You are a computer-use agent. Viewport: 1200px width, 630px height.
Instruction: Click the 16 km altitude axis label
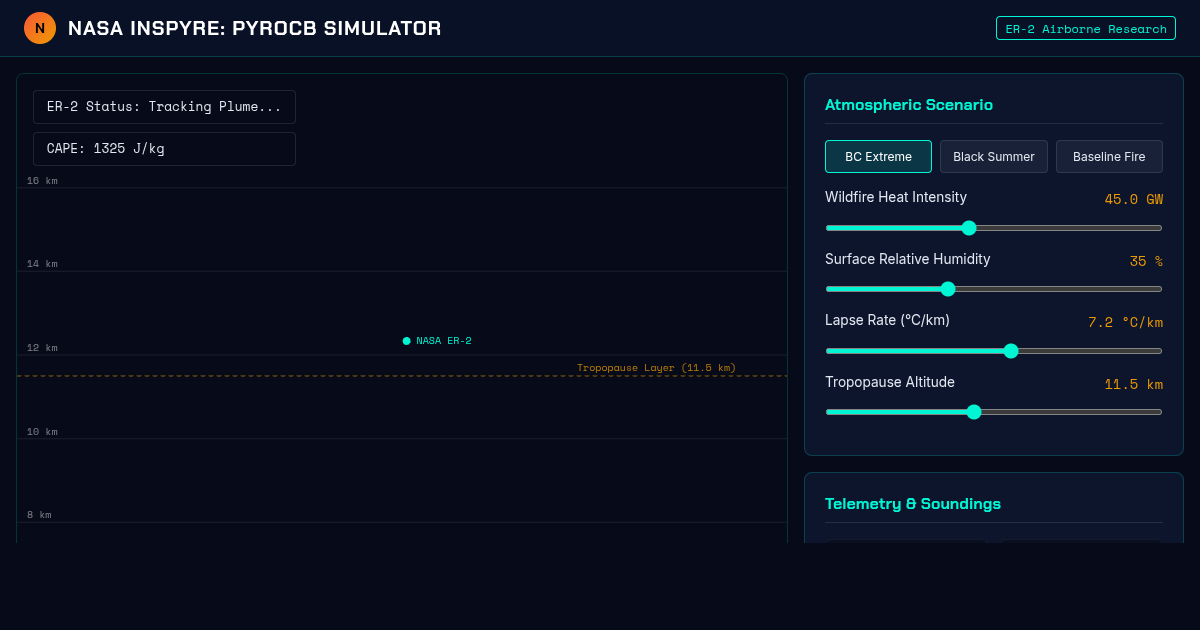(42, 181)
